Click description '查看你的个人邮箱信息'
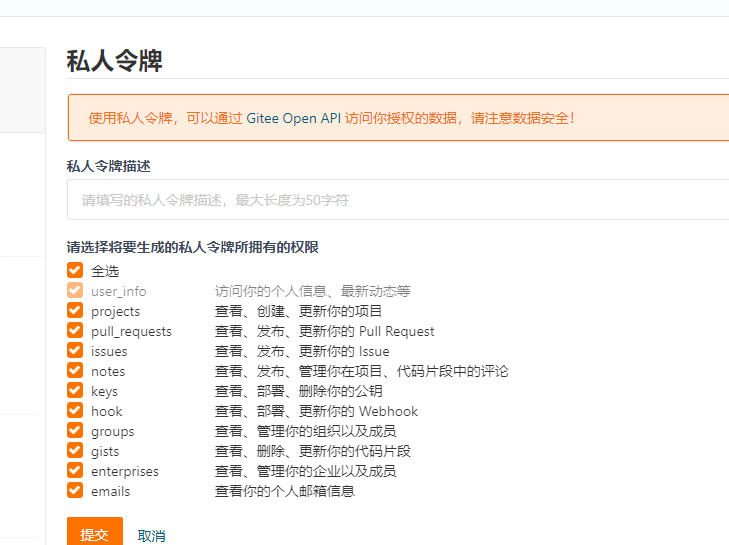This screenshot has width=729, height=545. point(285,491)
